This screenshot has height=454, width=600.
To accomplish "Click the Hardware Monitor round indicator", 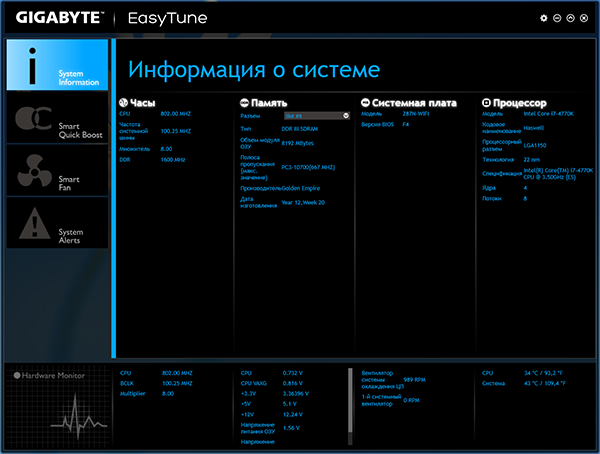I will point(17,375).
